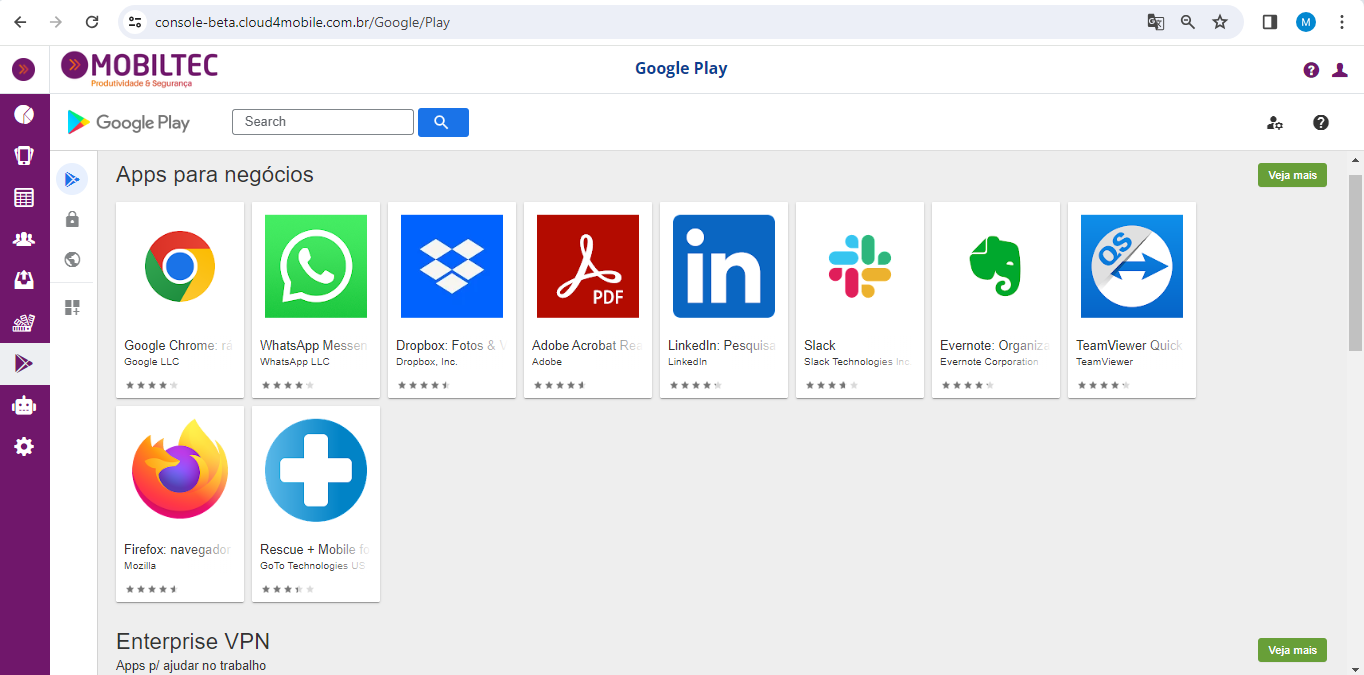1364x675 pixels.
Task: Click the GoTo Technologies developer text
Action: (312, 566)
